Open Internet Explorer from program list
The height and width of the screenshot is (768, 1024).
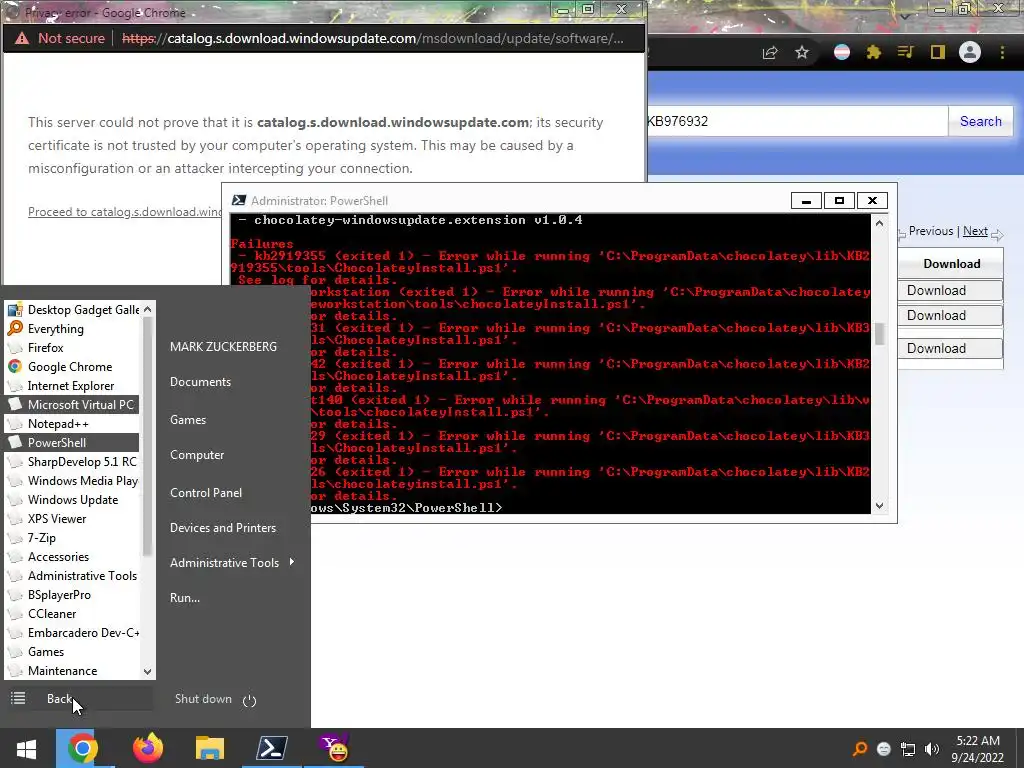point(73,385)
